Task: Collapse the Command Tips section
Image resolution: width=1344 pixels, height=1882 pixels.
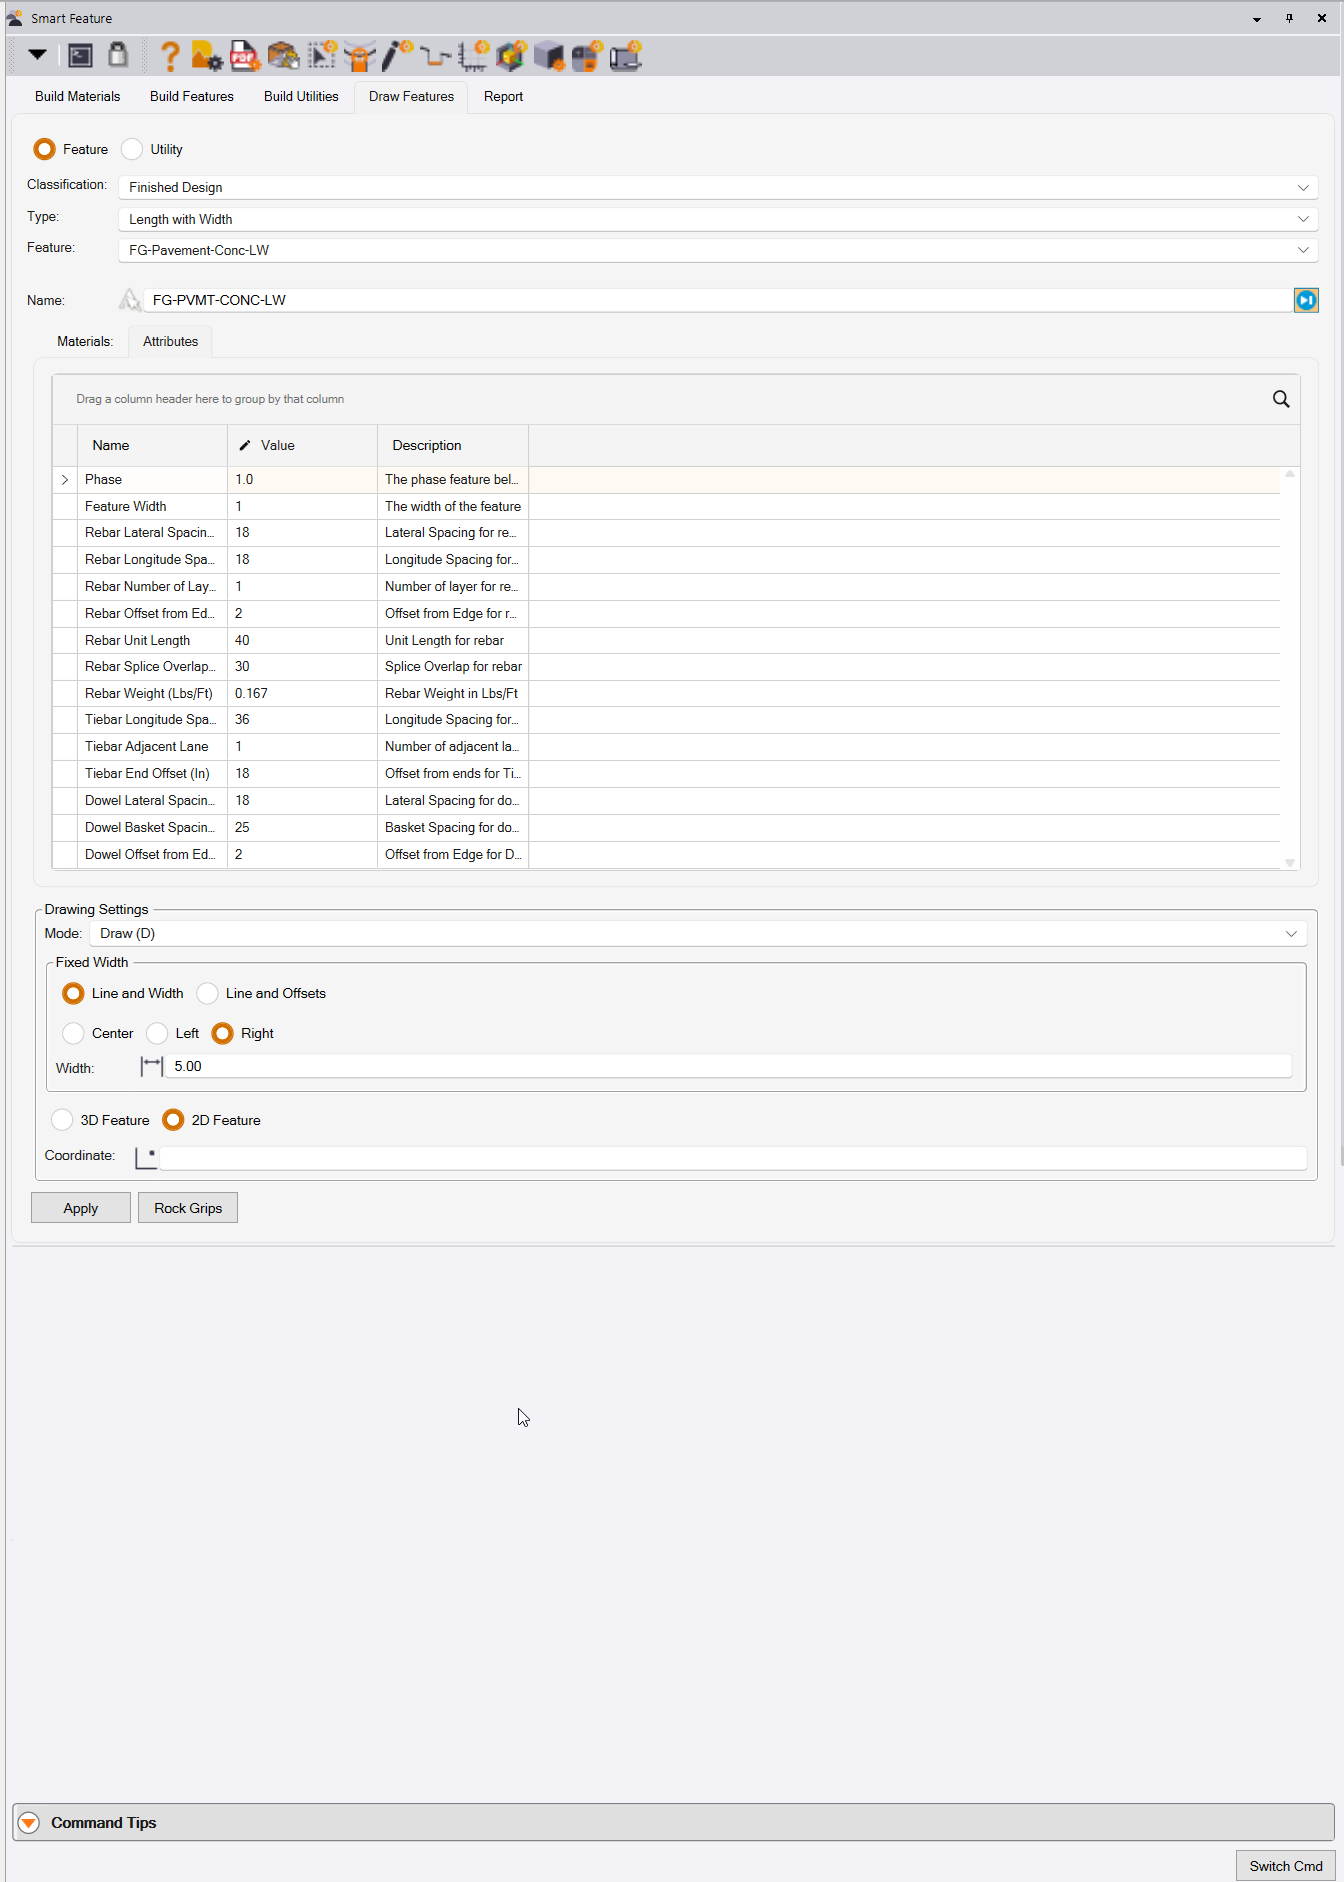Action: pyautogui.click(x=29, y=1823)
